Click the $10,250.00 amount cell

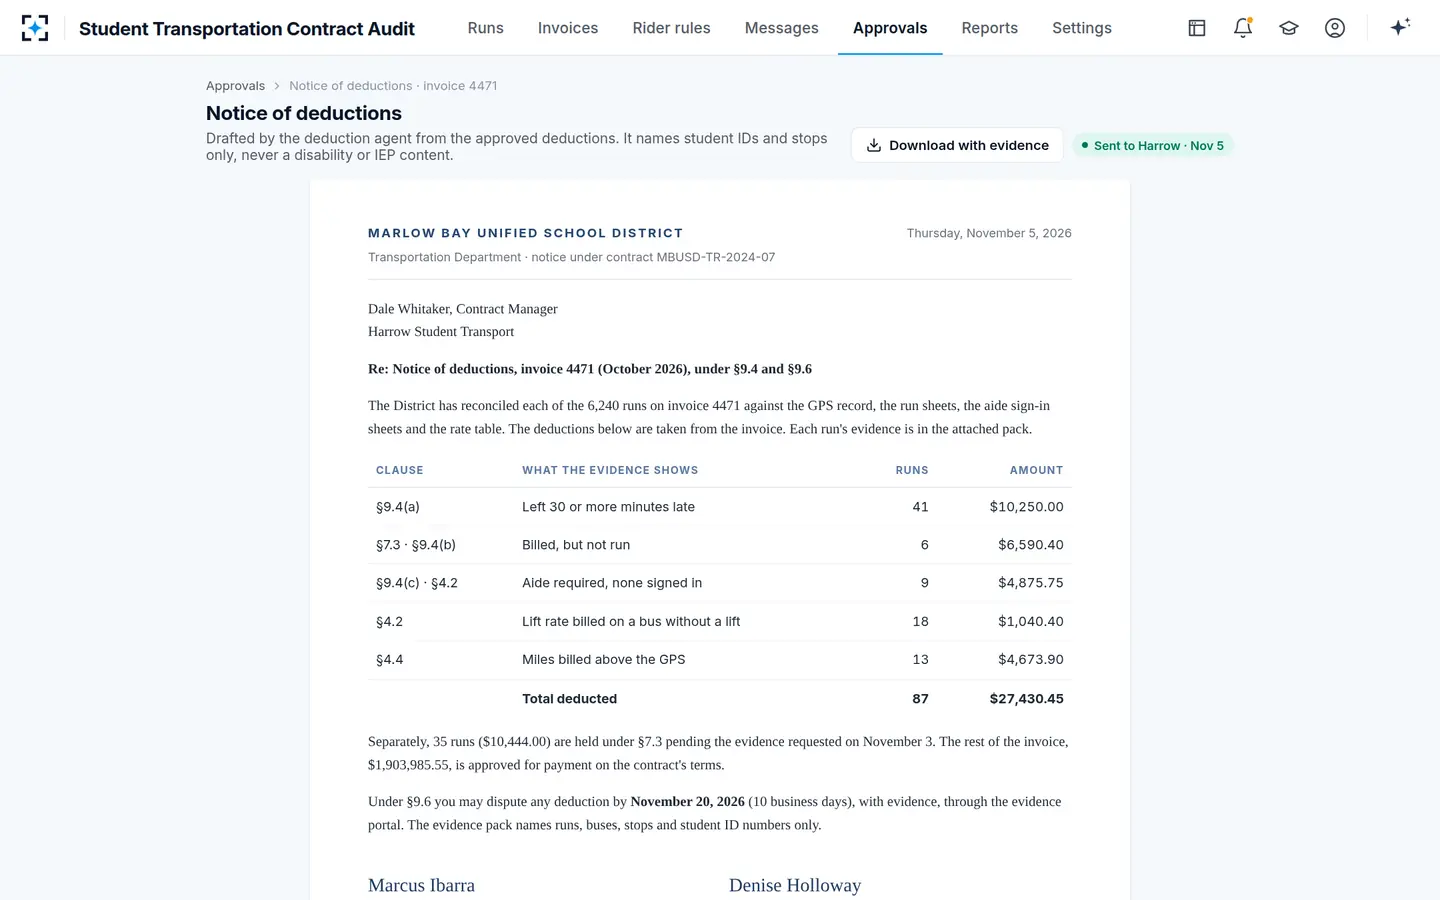(x=1026, y=507)
